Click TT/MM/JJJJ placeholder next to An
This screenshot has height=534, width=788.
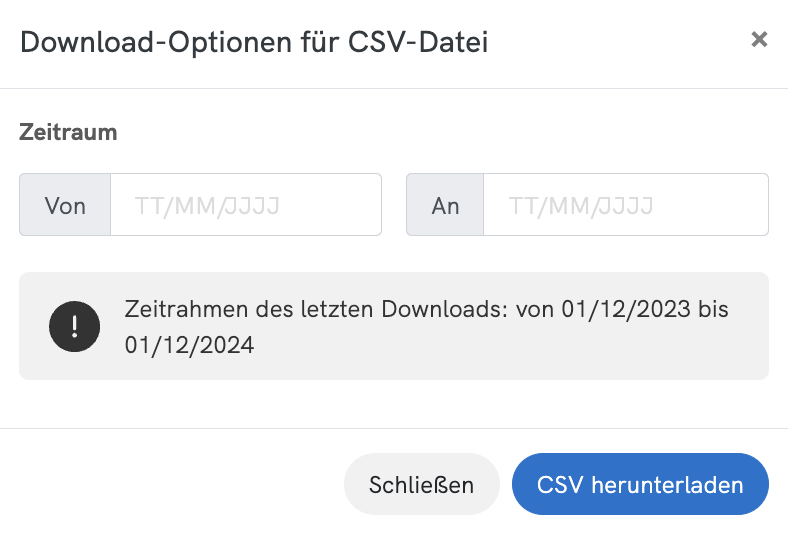tap(581, 205)
